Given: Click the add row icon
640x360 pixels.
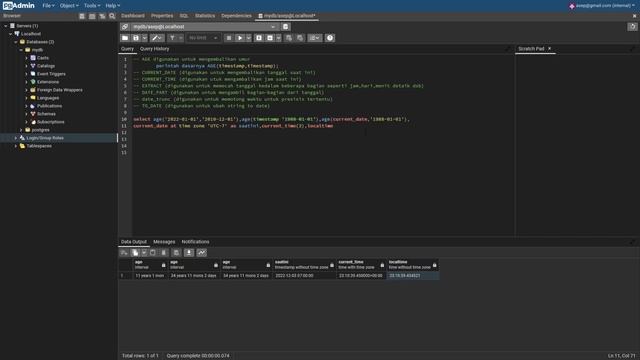Looking at the screenshot, I should tap(124, 253).
